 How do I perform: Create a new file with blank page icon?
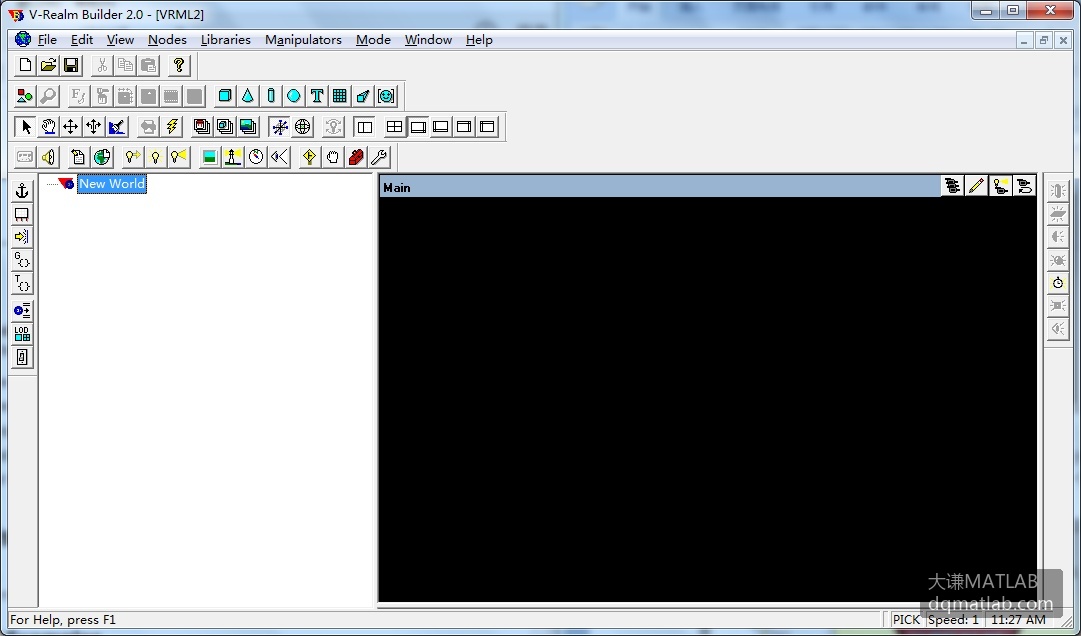(x=26, y=65)
